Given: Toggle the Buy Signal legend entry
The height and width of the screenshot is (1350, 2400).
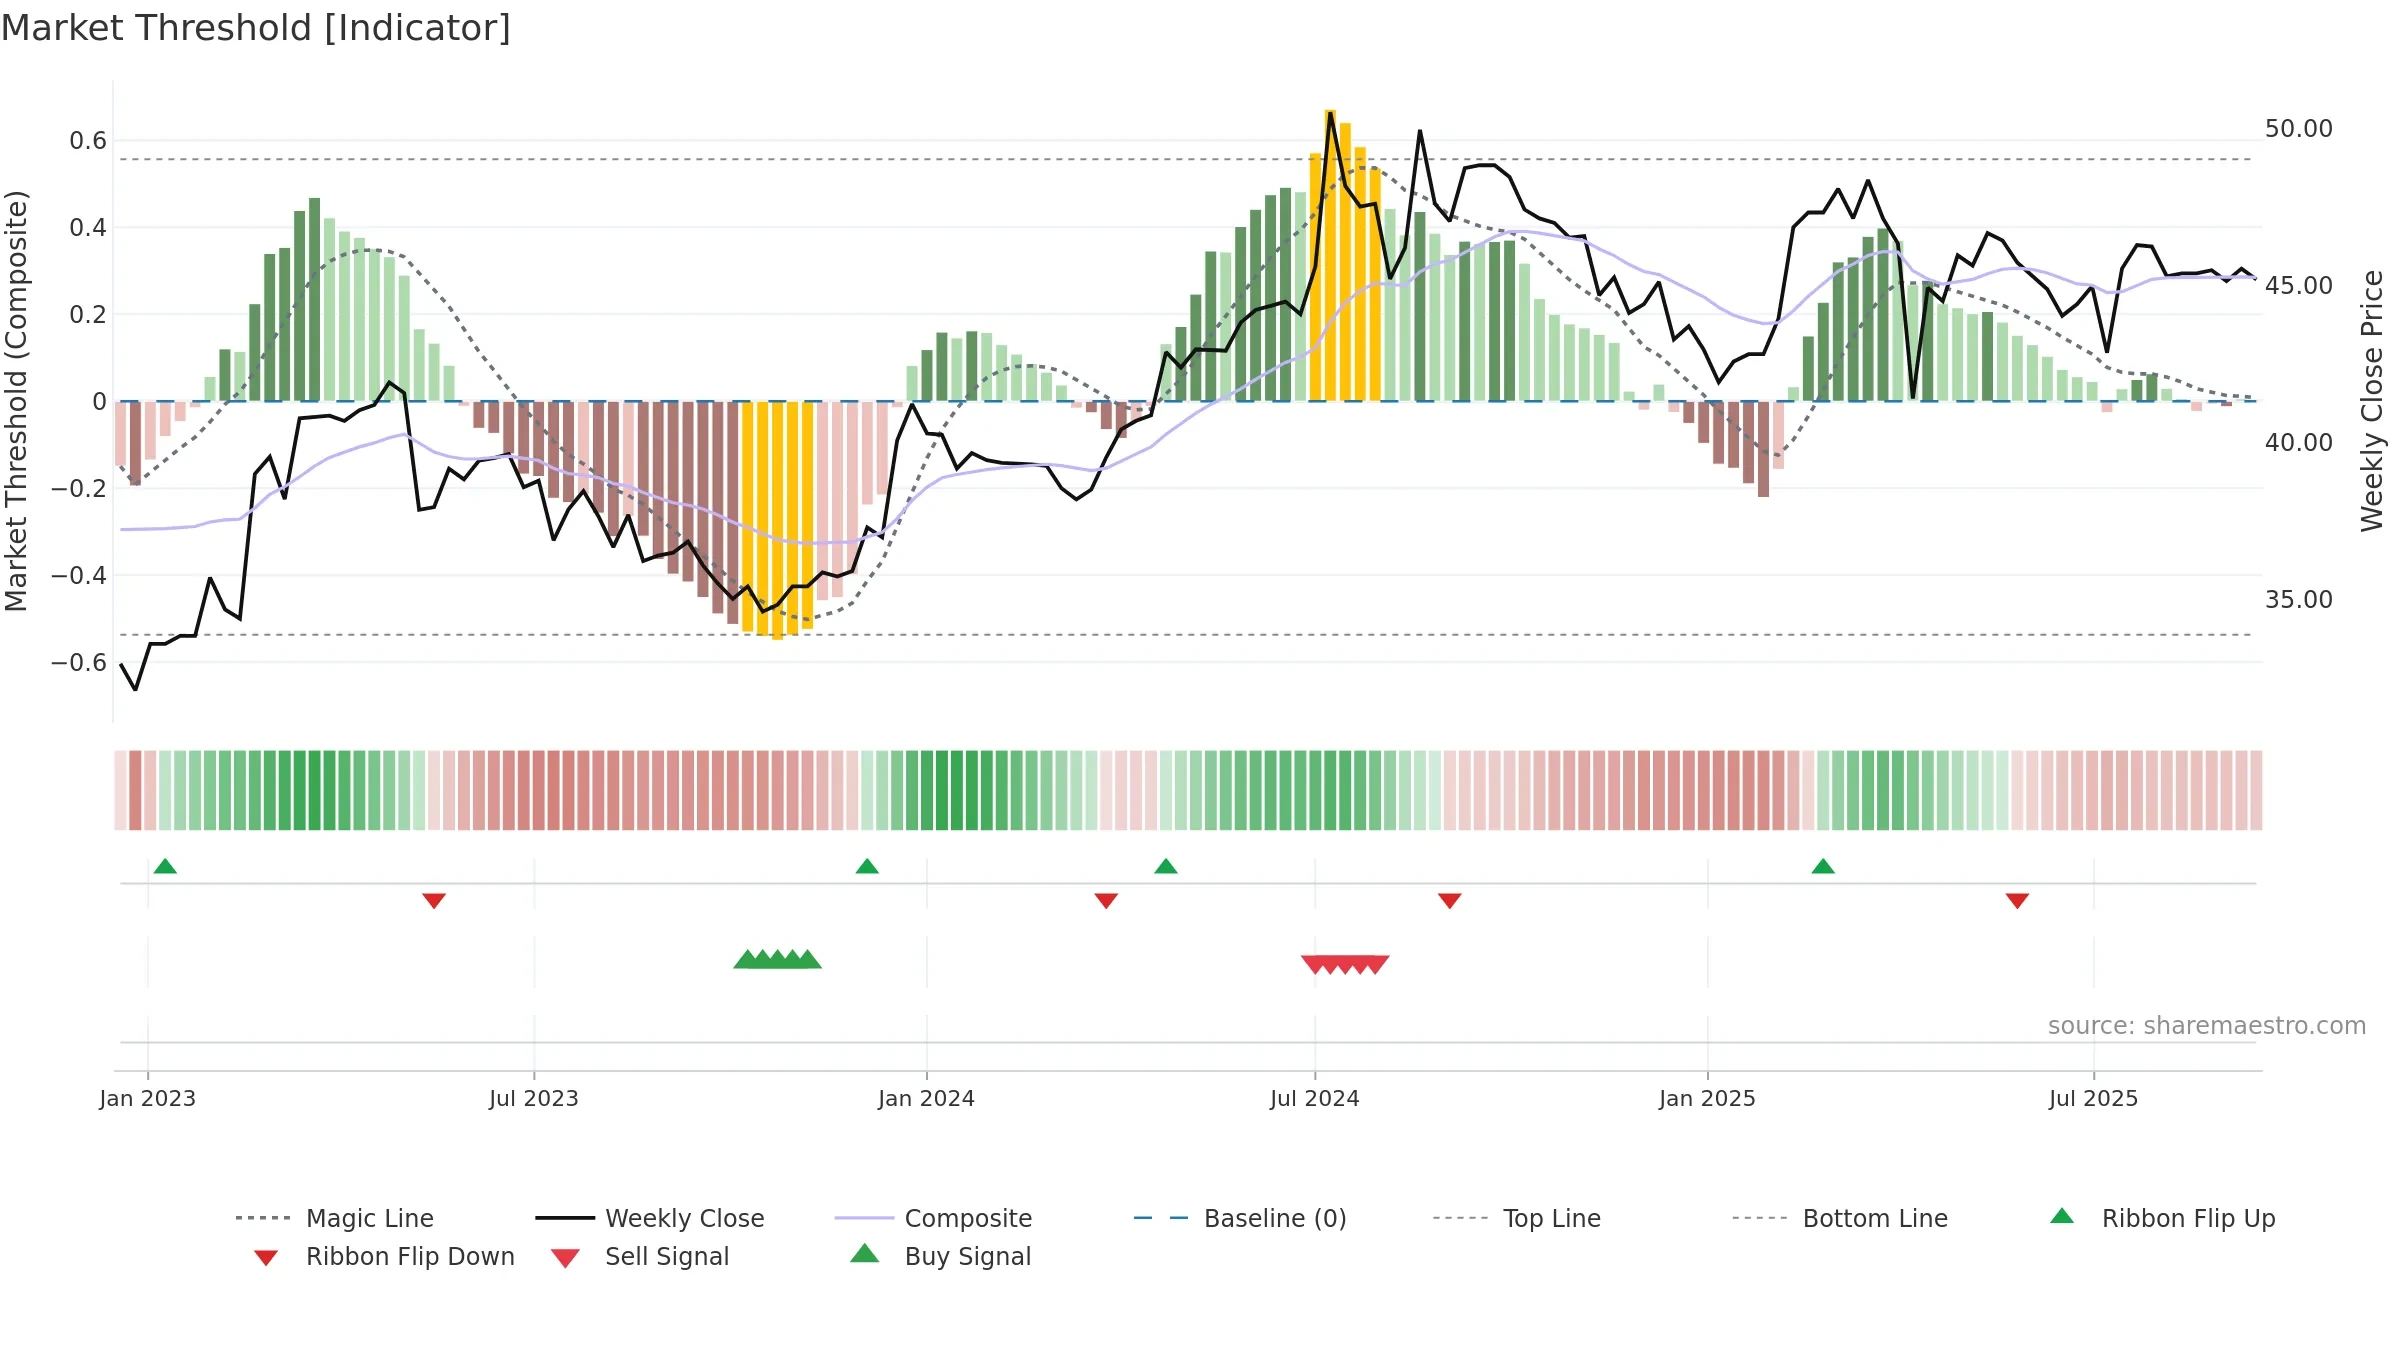Looking at the screenshot, I should pyautogui.click(x=940, y=1257).
